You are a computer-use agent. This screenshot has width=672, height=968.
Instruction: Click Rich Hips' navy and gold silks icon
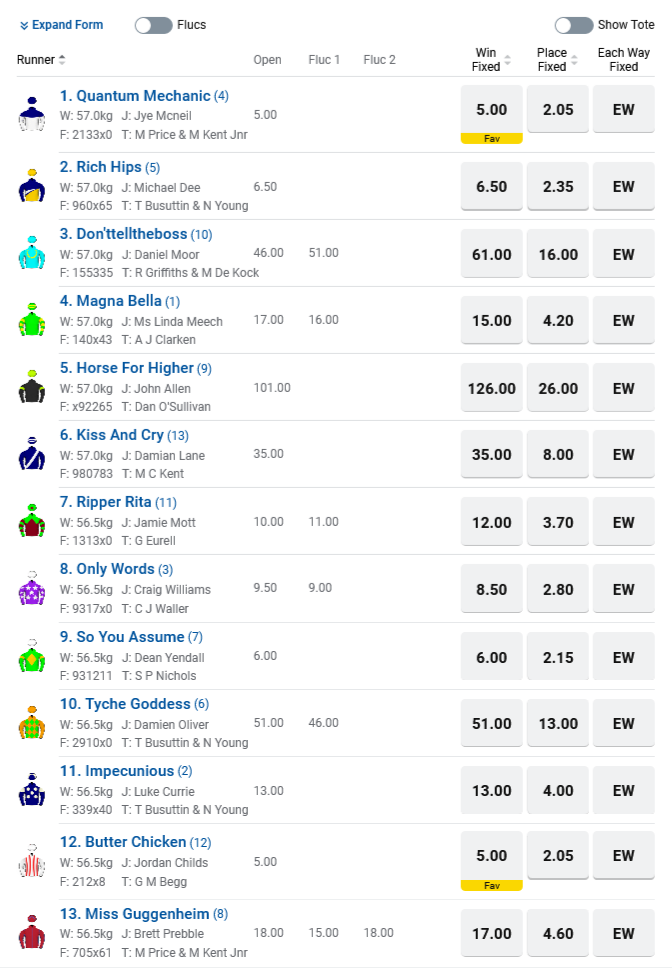tap(32, 186)
